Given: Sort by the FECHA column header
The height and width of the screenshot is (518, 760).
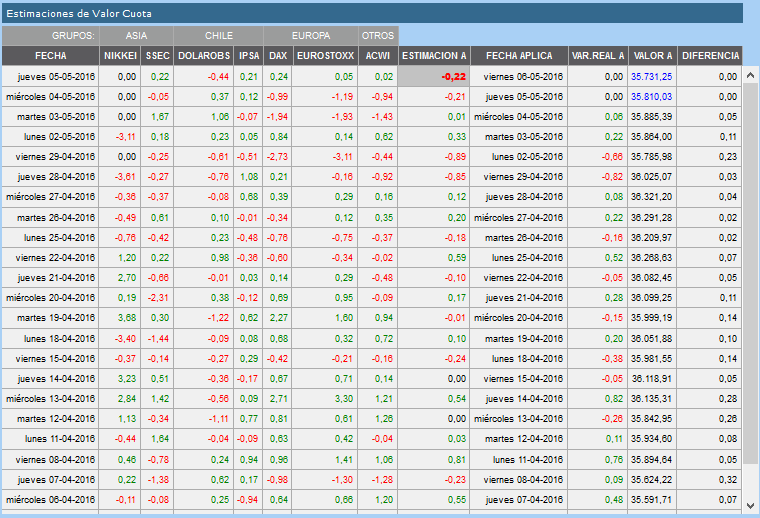Looking at the screenshot, I should 50,56.
